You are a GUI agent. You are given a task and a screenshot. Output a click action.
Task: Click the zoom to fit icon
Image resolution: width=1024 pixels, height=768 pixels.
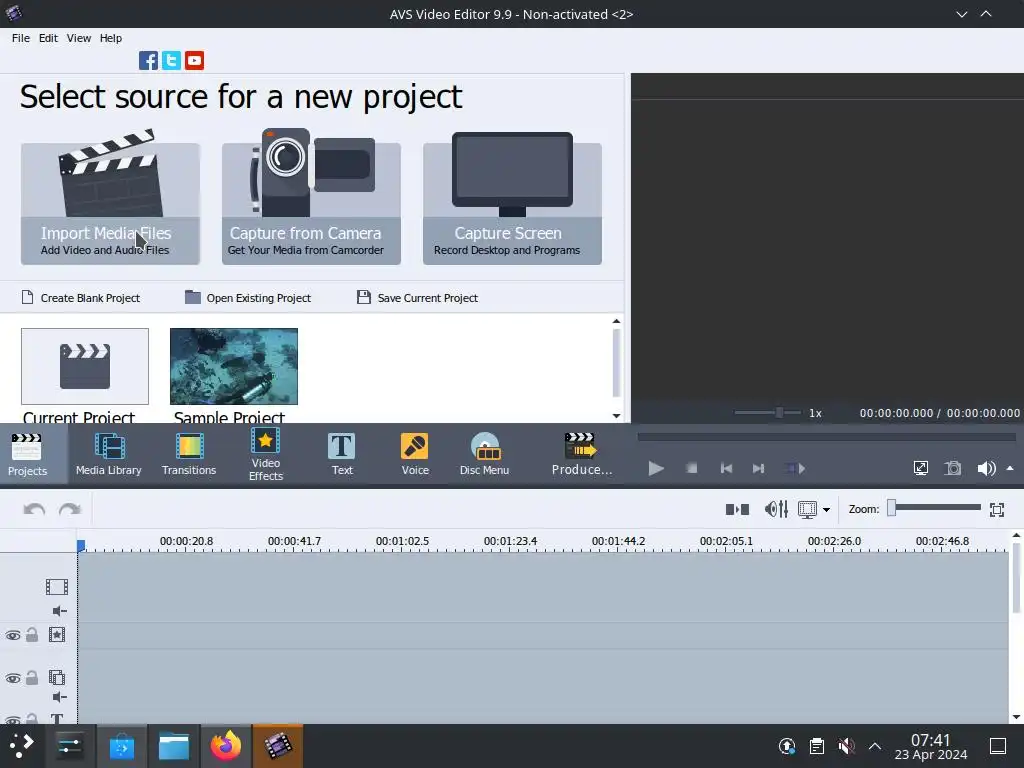tap(997, 509)
